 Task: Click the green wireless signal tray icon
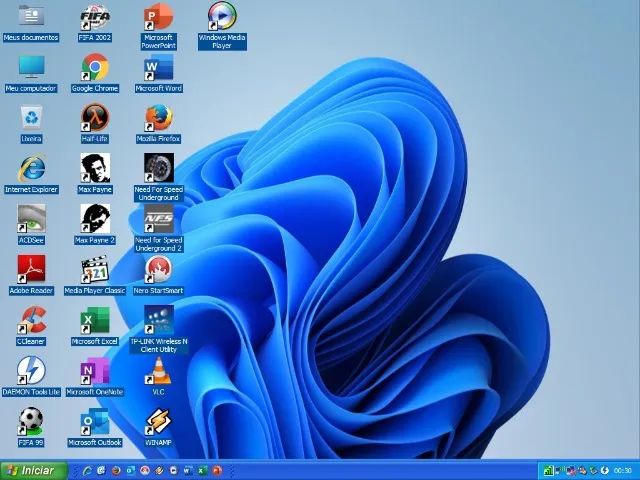tap(549, 471)
